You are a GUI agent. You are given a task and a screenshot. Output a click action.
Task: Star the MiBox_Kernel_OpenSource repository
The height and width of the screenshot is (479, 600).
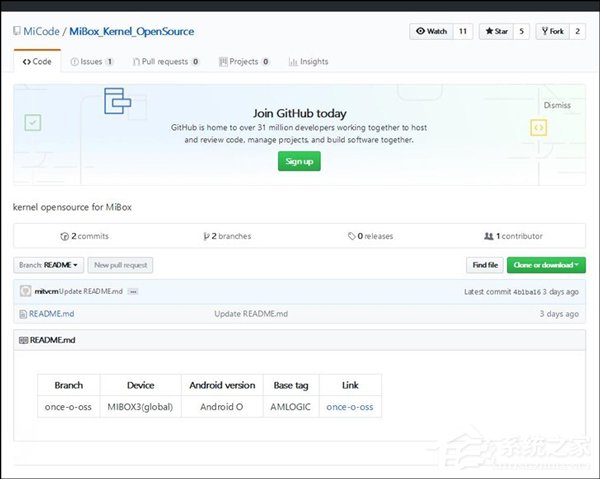pyautogui.click(x=495, y=32)
